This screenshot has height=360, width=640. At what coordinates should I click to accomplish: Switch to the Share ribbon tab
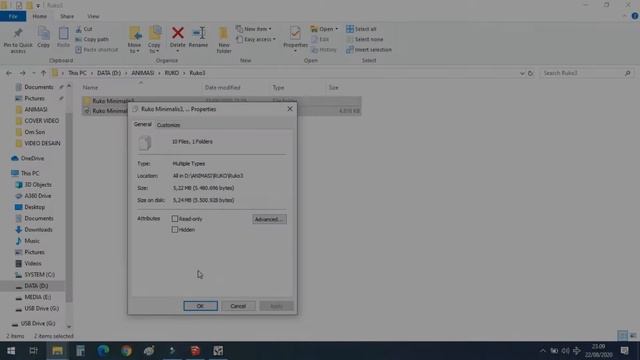pyautogui.click(x=67, y=16)
